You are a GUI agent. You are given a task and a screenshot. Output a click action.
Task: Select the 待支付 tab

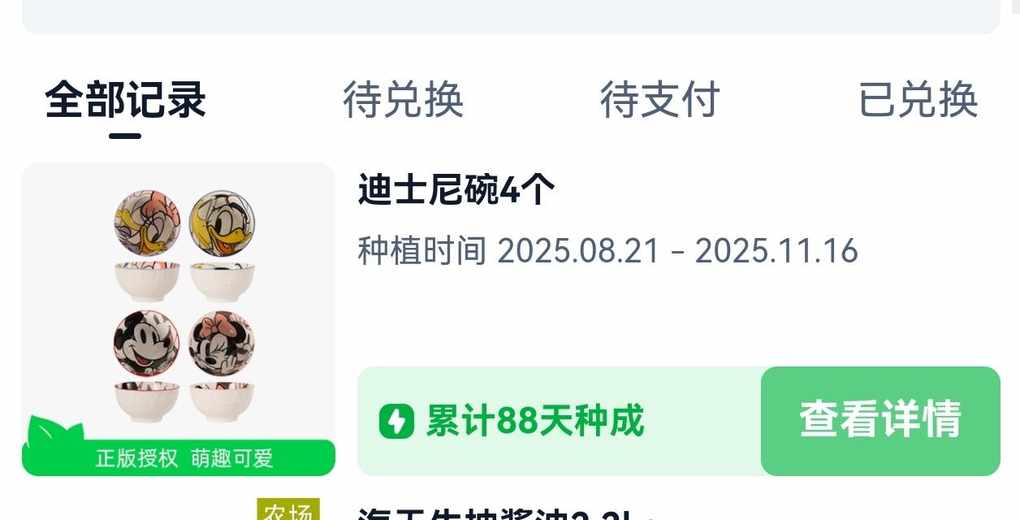[x=660, y=100]
